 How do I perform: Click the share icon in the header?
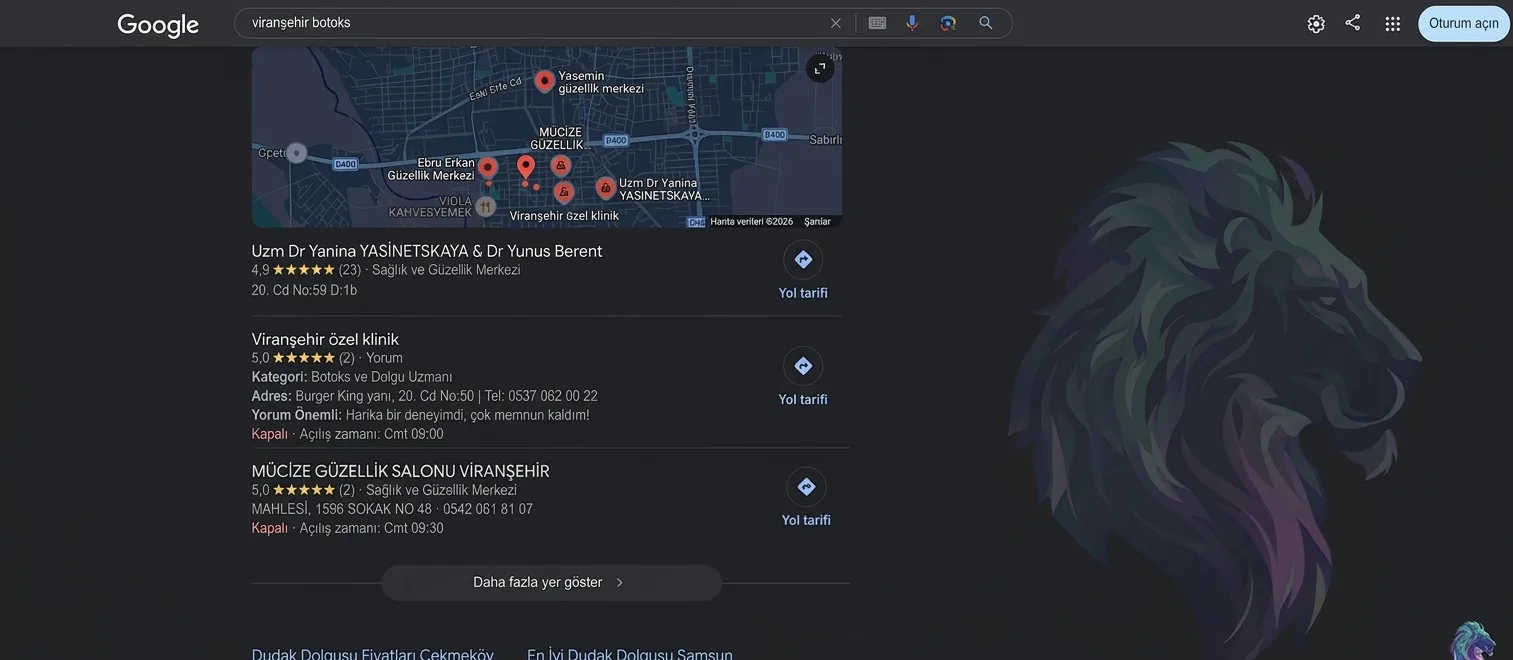coord(1353,23)
